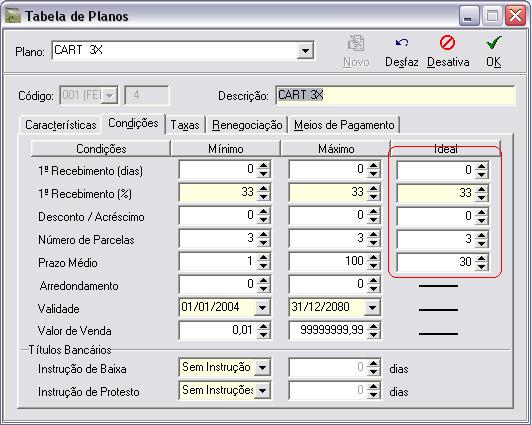Increase Arredondamento minimum value
The image size is (532, 425).
[263, 281]
